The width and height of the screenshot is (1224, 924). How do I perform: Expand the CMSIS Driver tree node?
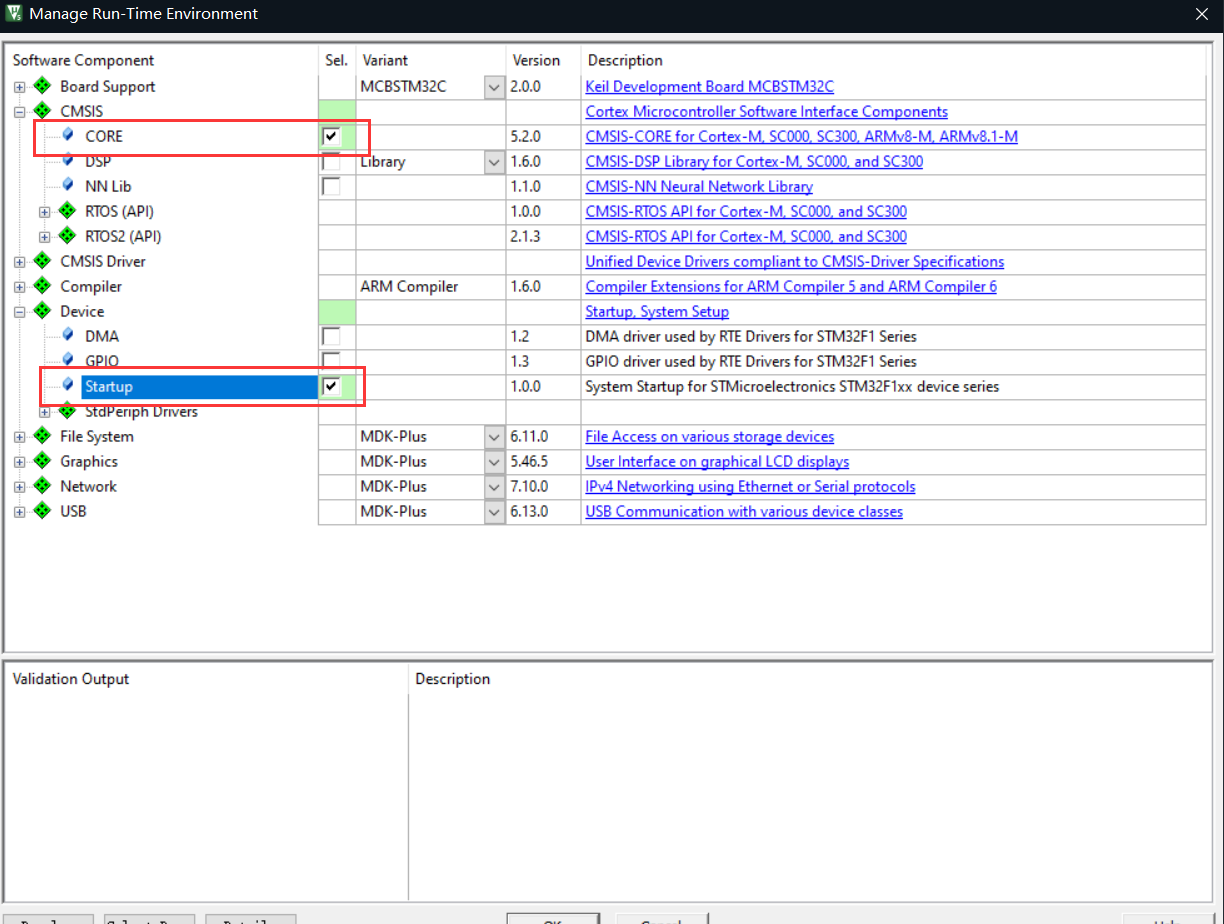pyautogui.click(x=19, y=262)
